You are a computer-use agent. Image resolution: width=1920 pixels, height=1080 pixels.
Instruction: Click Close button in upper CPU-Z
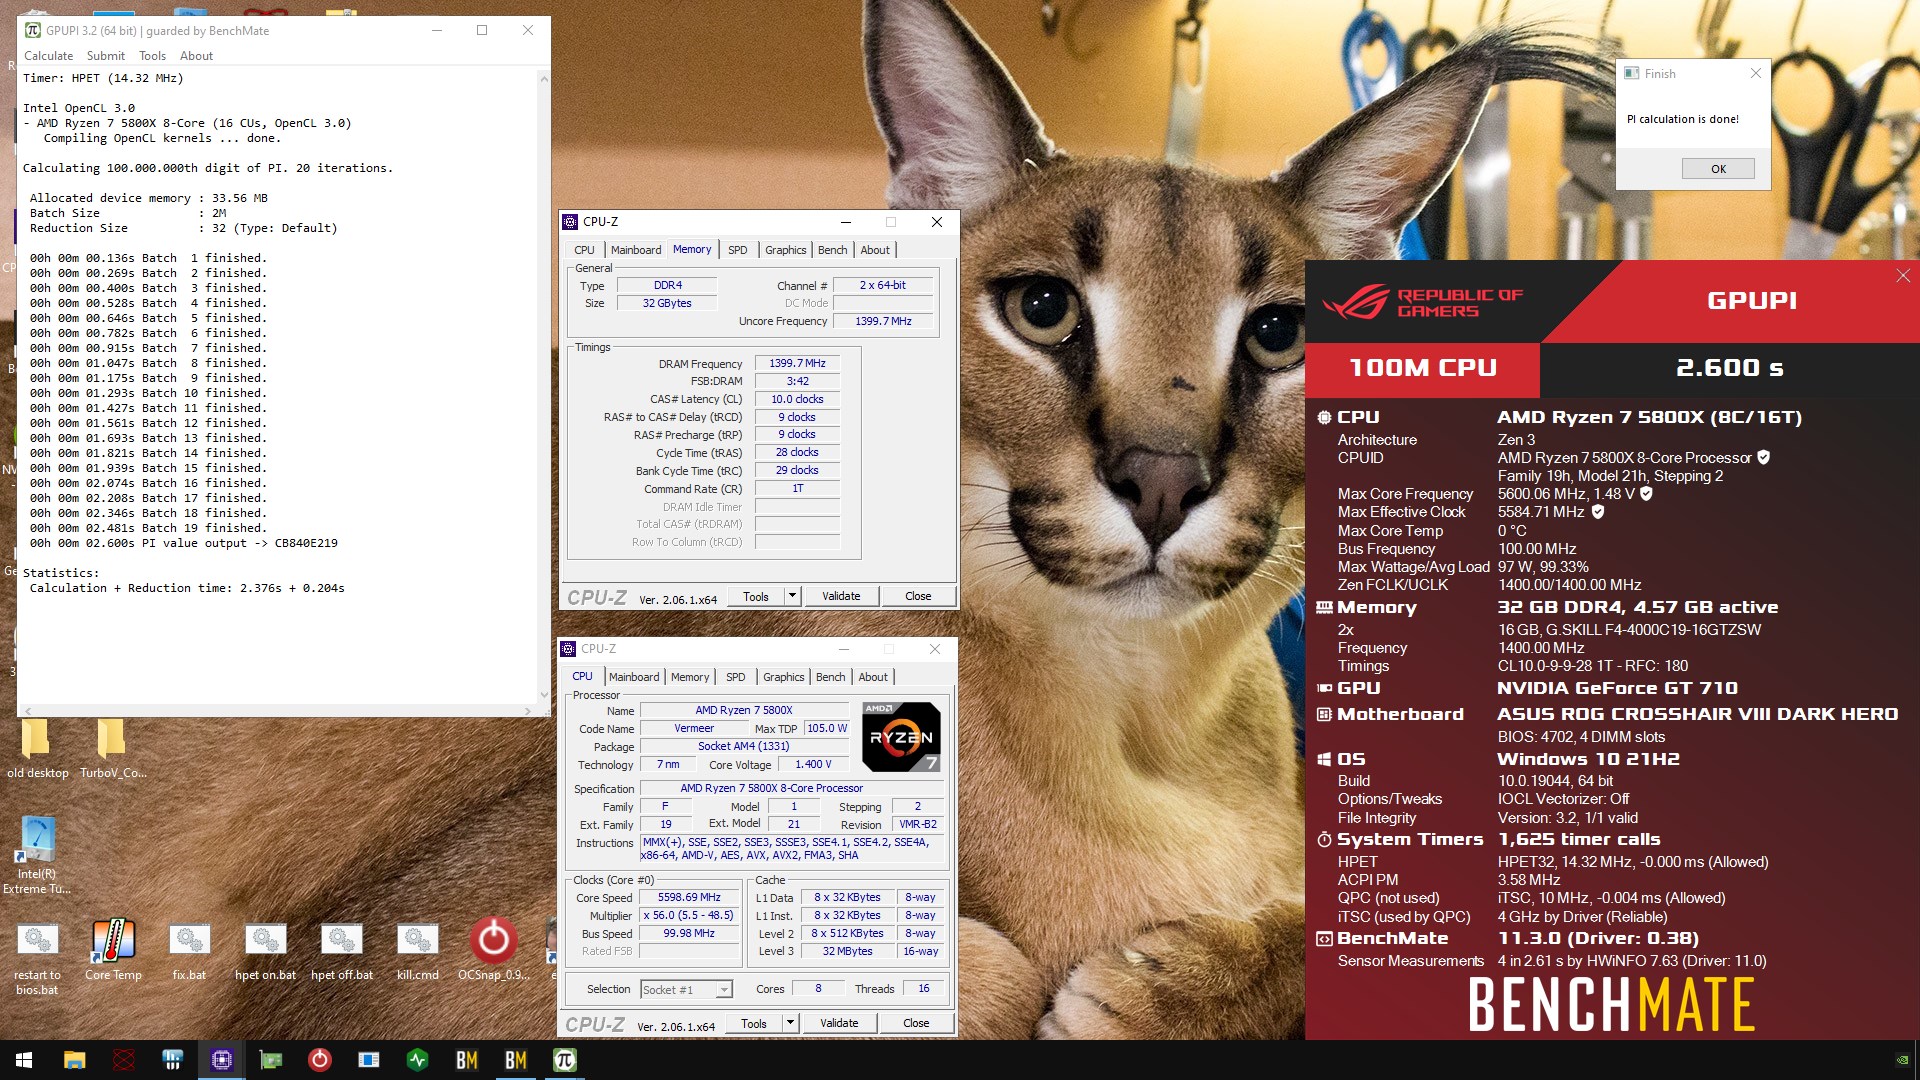(918, 596)
